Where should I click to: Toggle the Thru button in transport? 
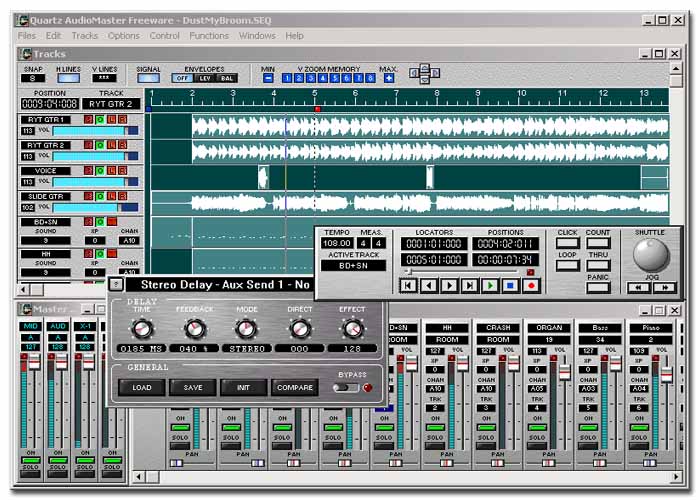598,266
